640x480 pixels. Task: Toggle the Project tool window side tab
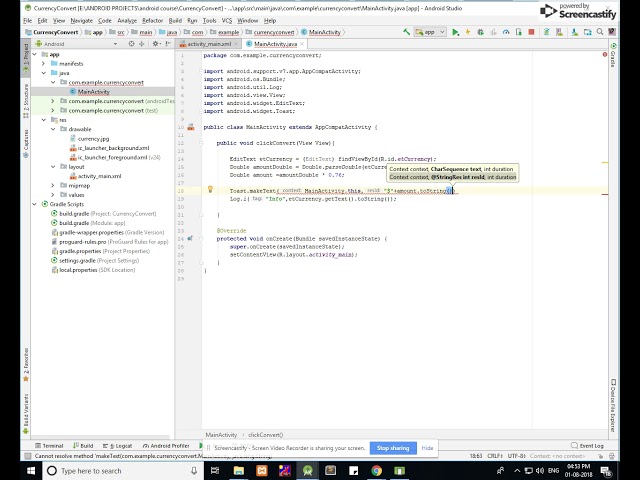click(x=26, y=58)
